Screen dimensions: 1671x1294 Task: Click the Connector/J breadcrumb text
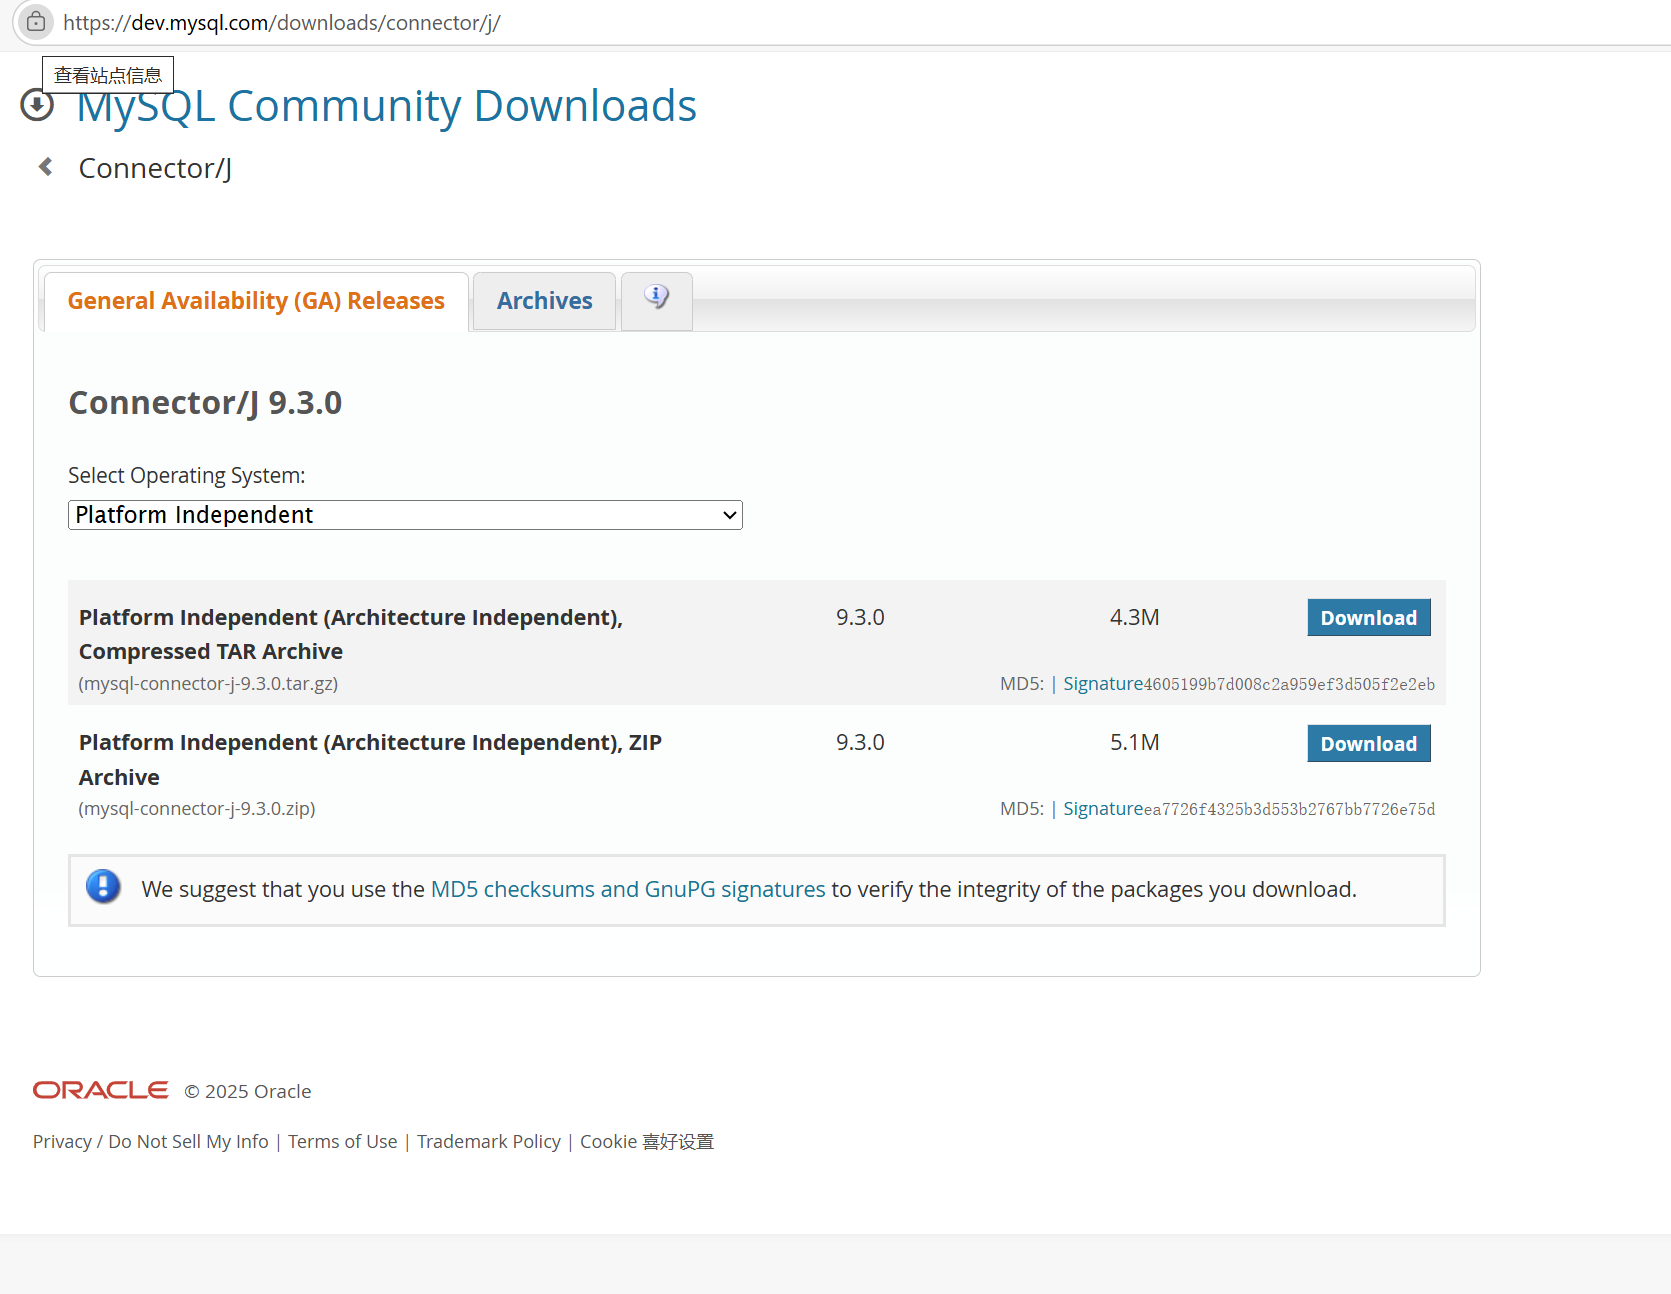[155, 168]
